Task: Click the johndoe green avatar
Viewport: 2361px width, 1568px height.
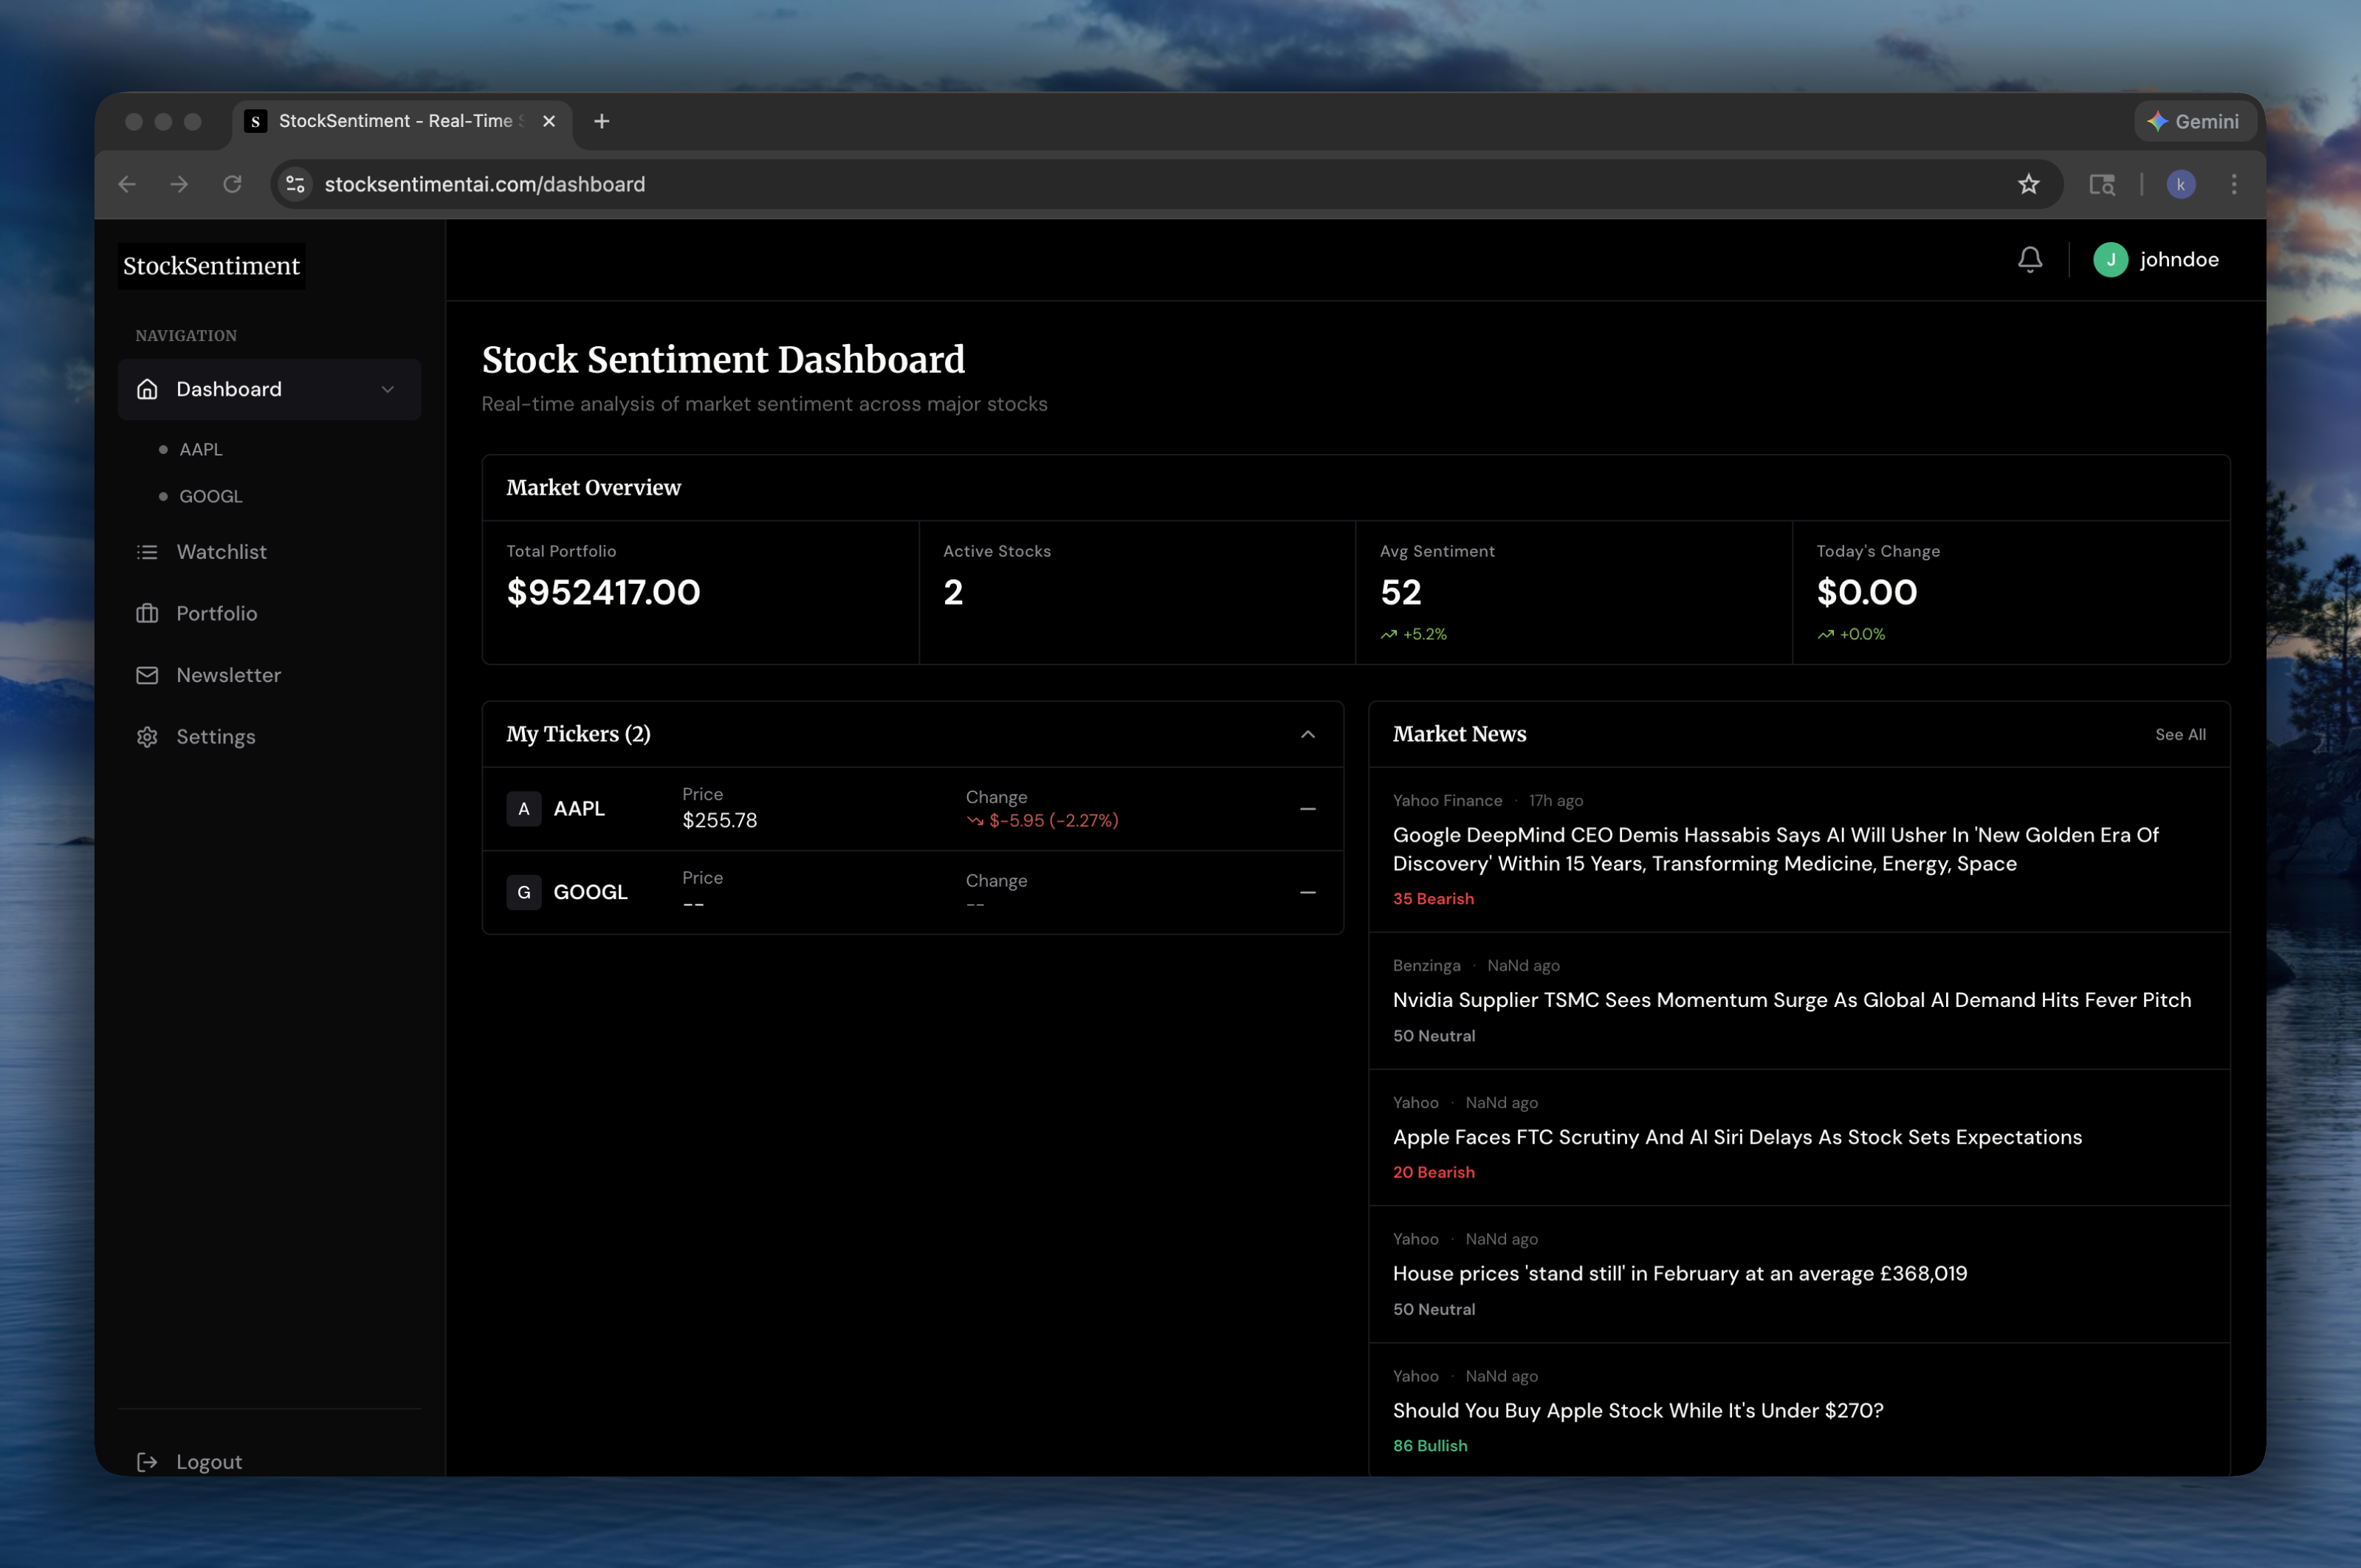Action: [x=2110, y=260]
